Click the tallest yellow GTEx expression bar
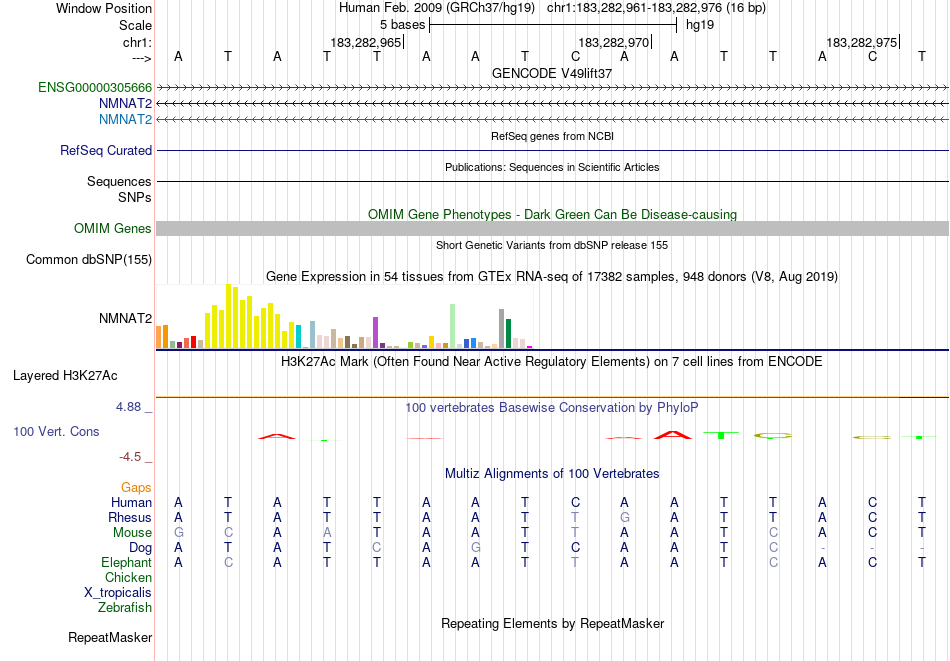The image size is (950, 661). pos(228,316)
